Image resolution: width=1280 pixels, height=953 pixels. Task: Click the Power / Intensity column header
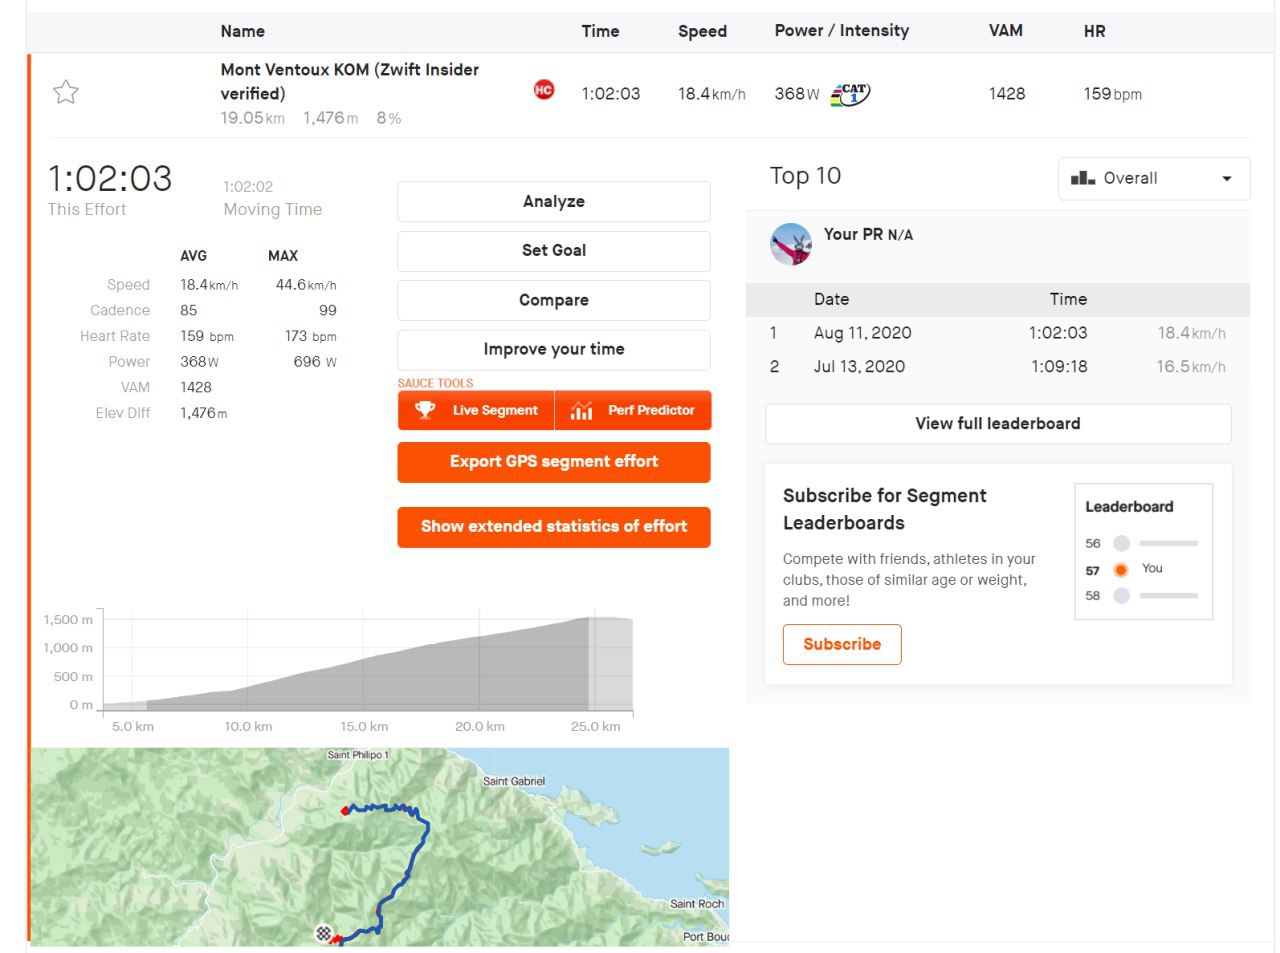coord(842,31)
